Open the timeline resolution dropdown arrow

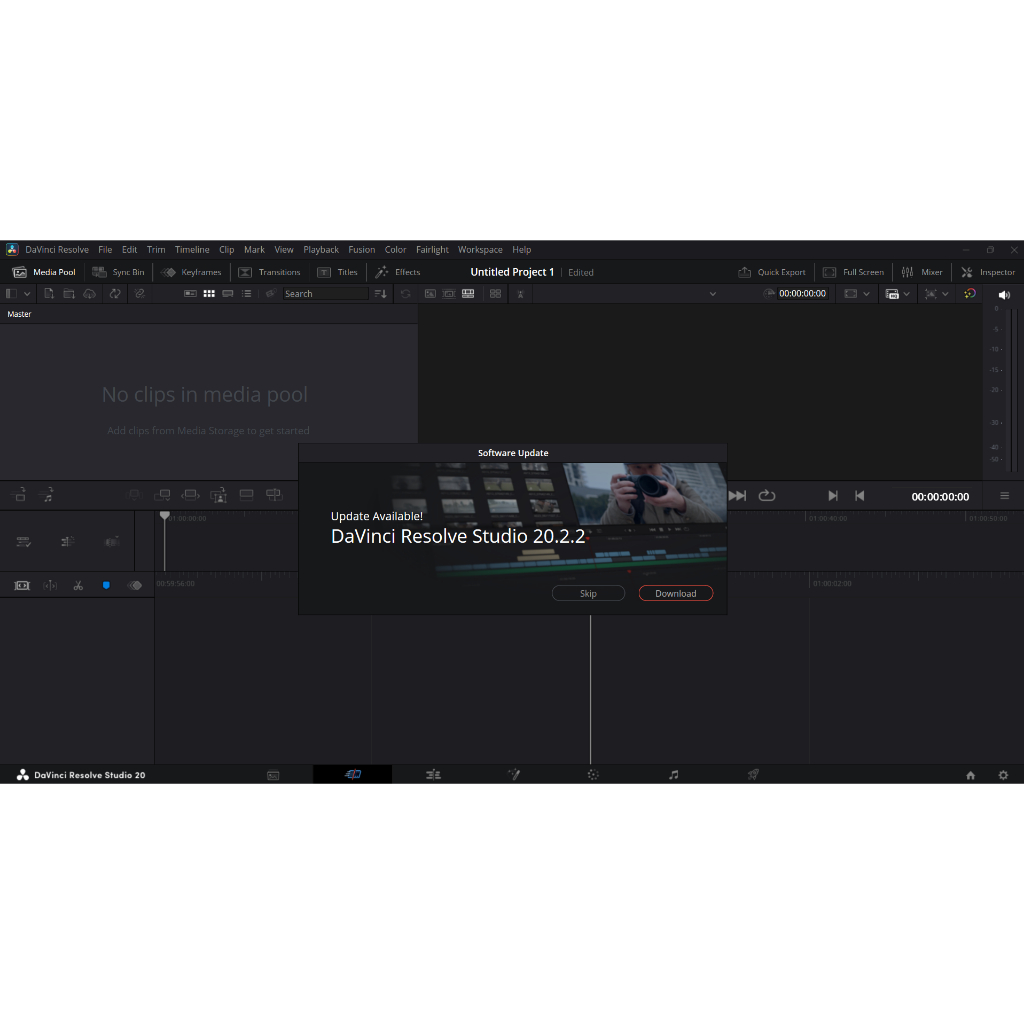(906, 294)
